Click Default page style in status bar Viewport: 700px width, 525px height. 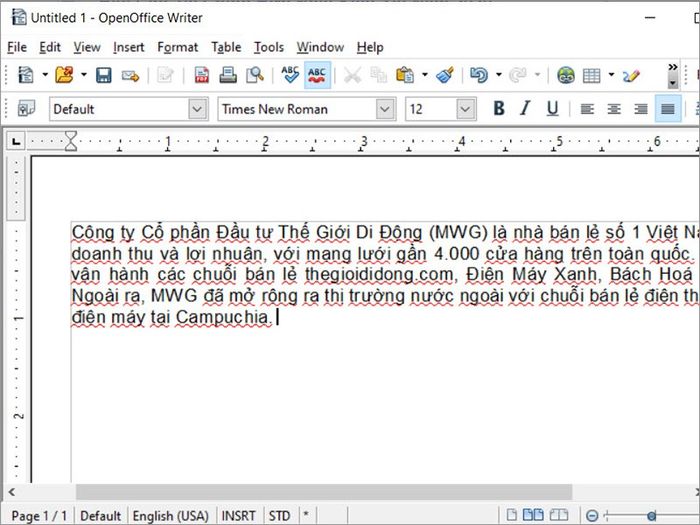[x=101, y=516]
